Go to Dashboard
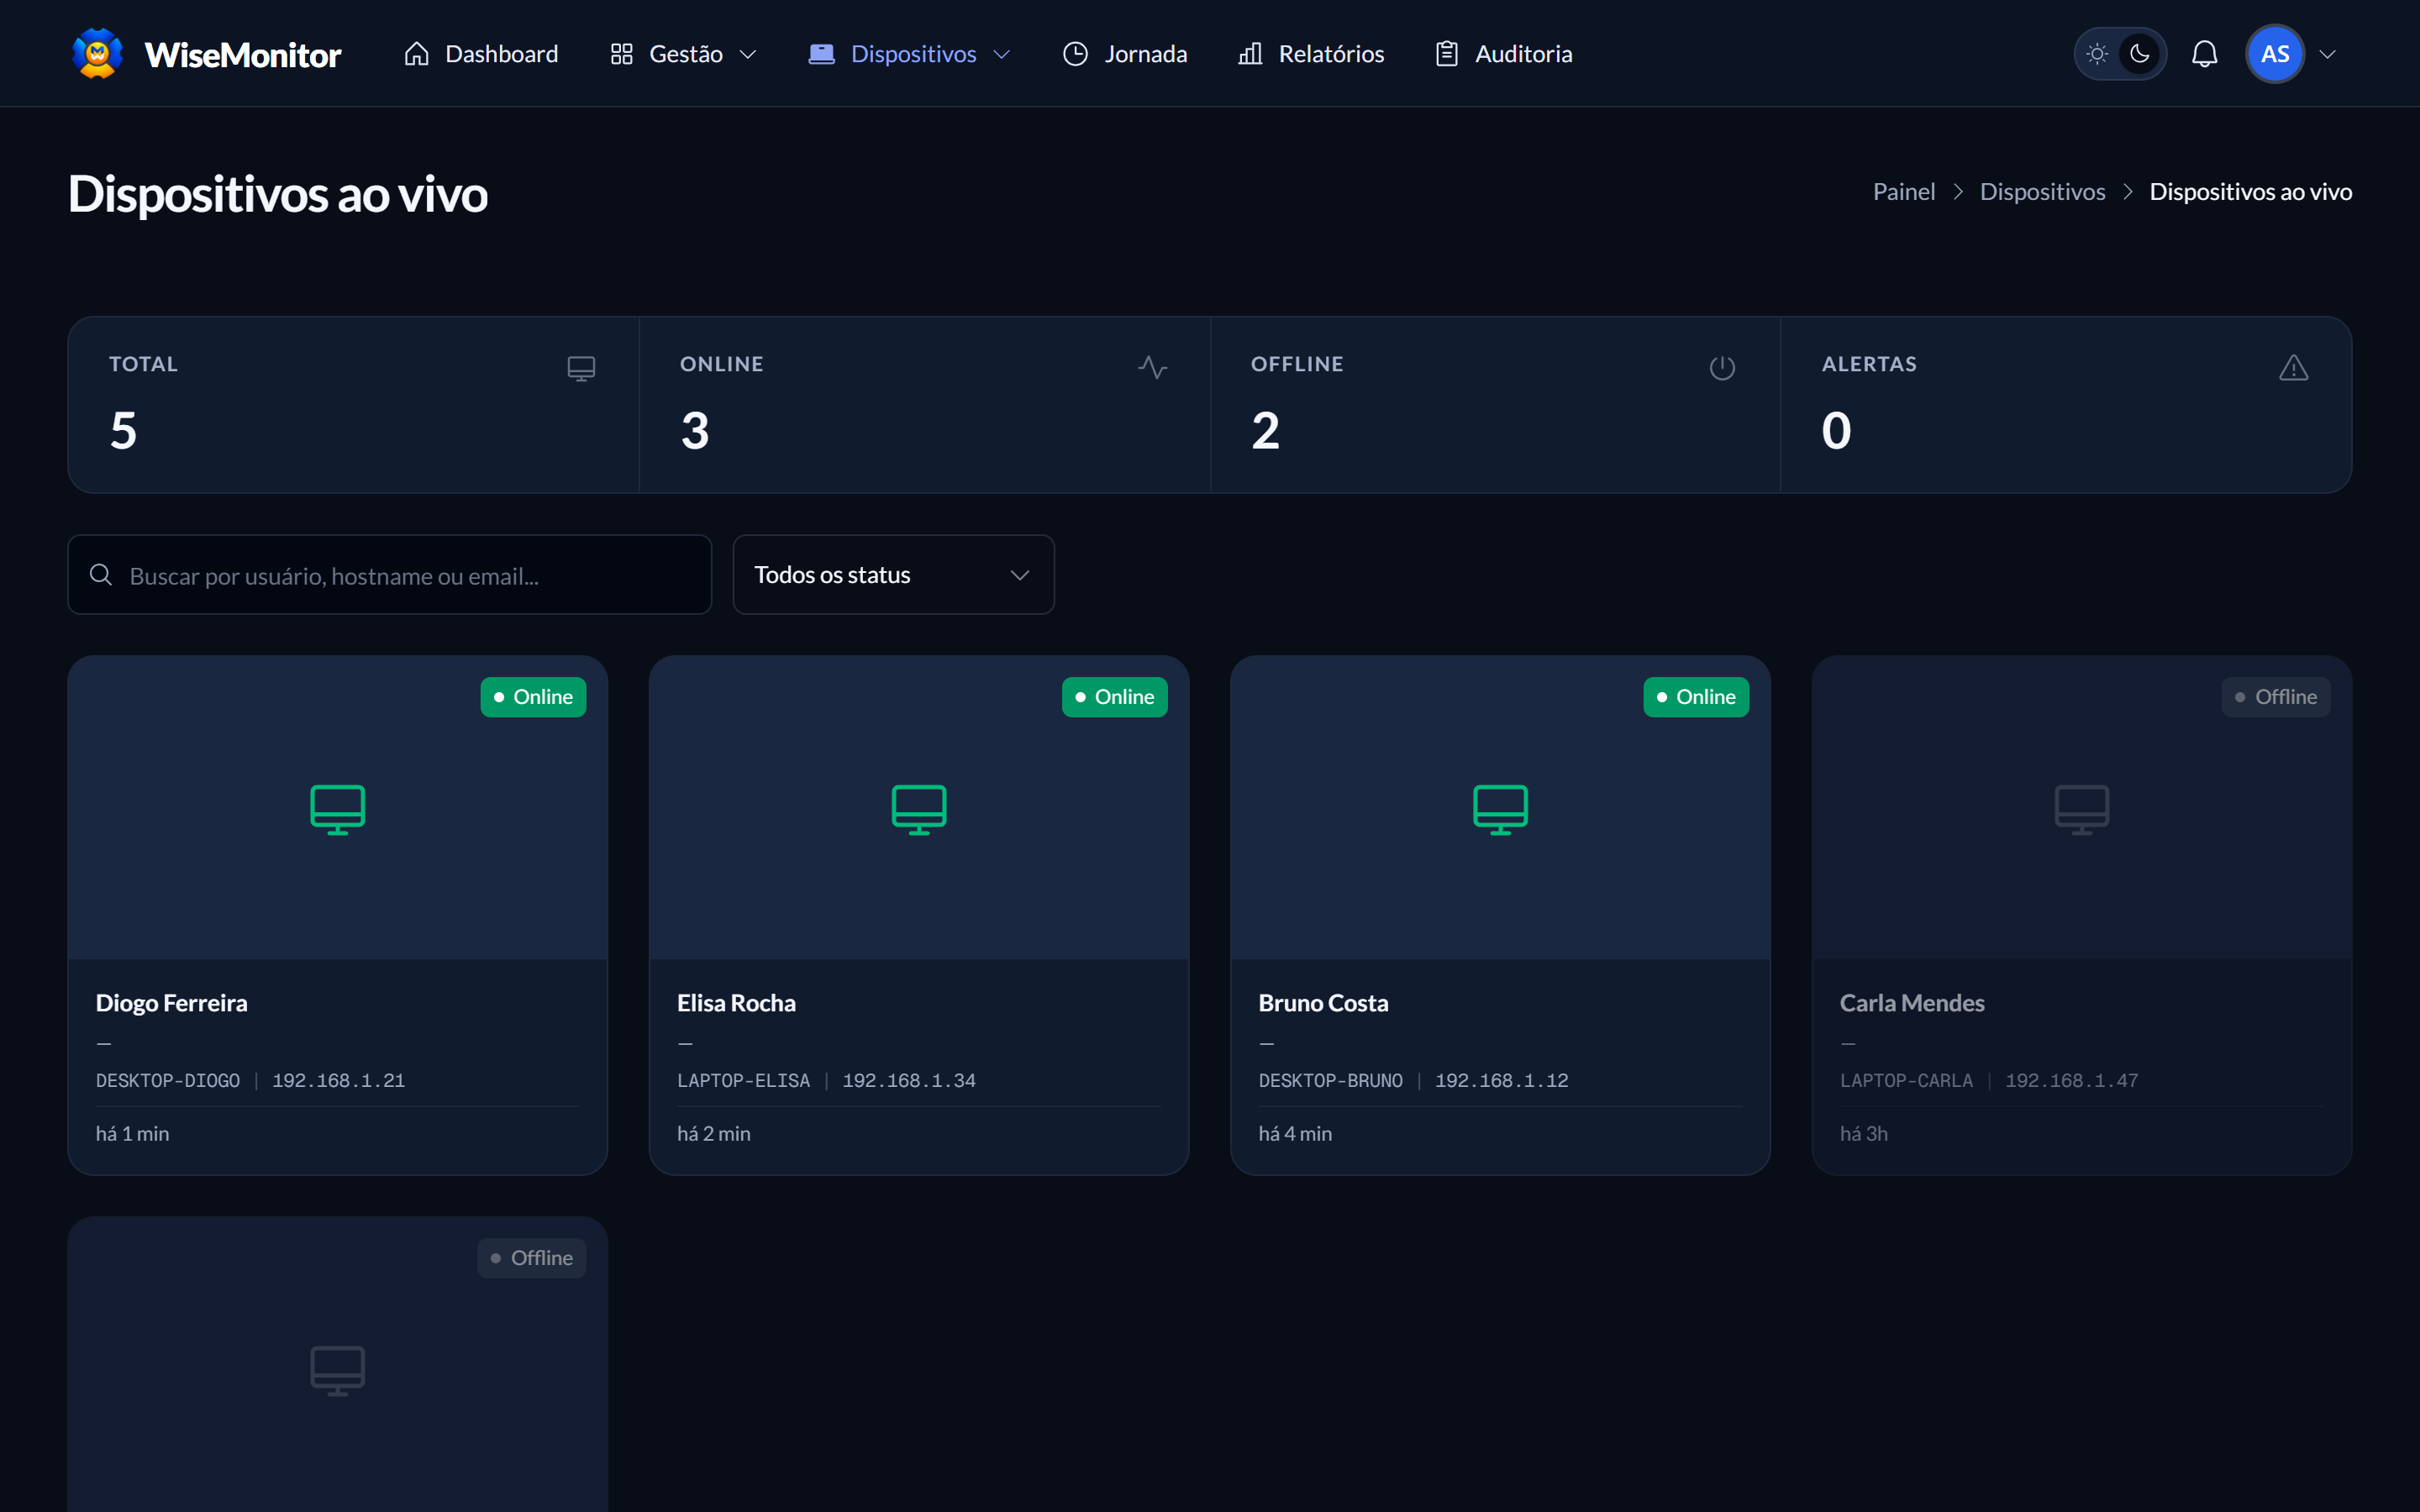The height and width of the screenshot is (1512, 2420). point(481,54)
